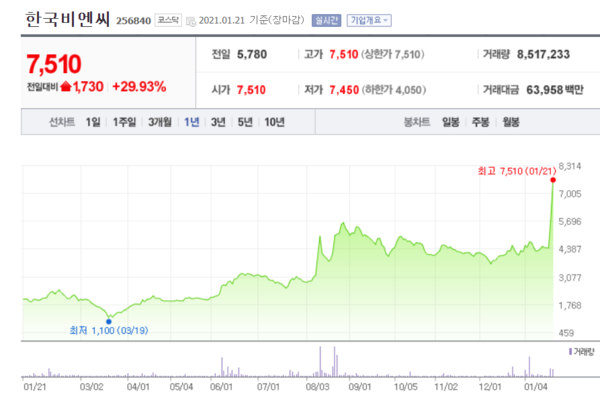Image resolution: width=600 pixels, height=403 pixels.
Task: Switch to the 월봉 candle chart
Action: click(511, 122)
